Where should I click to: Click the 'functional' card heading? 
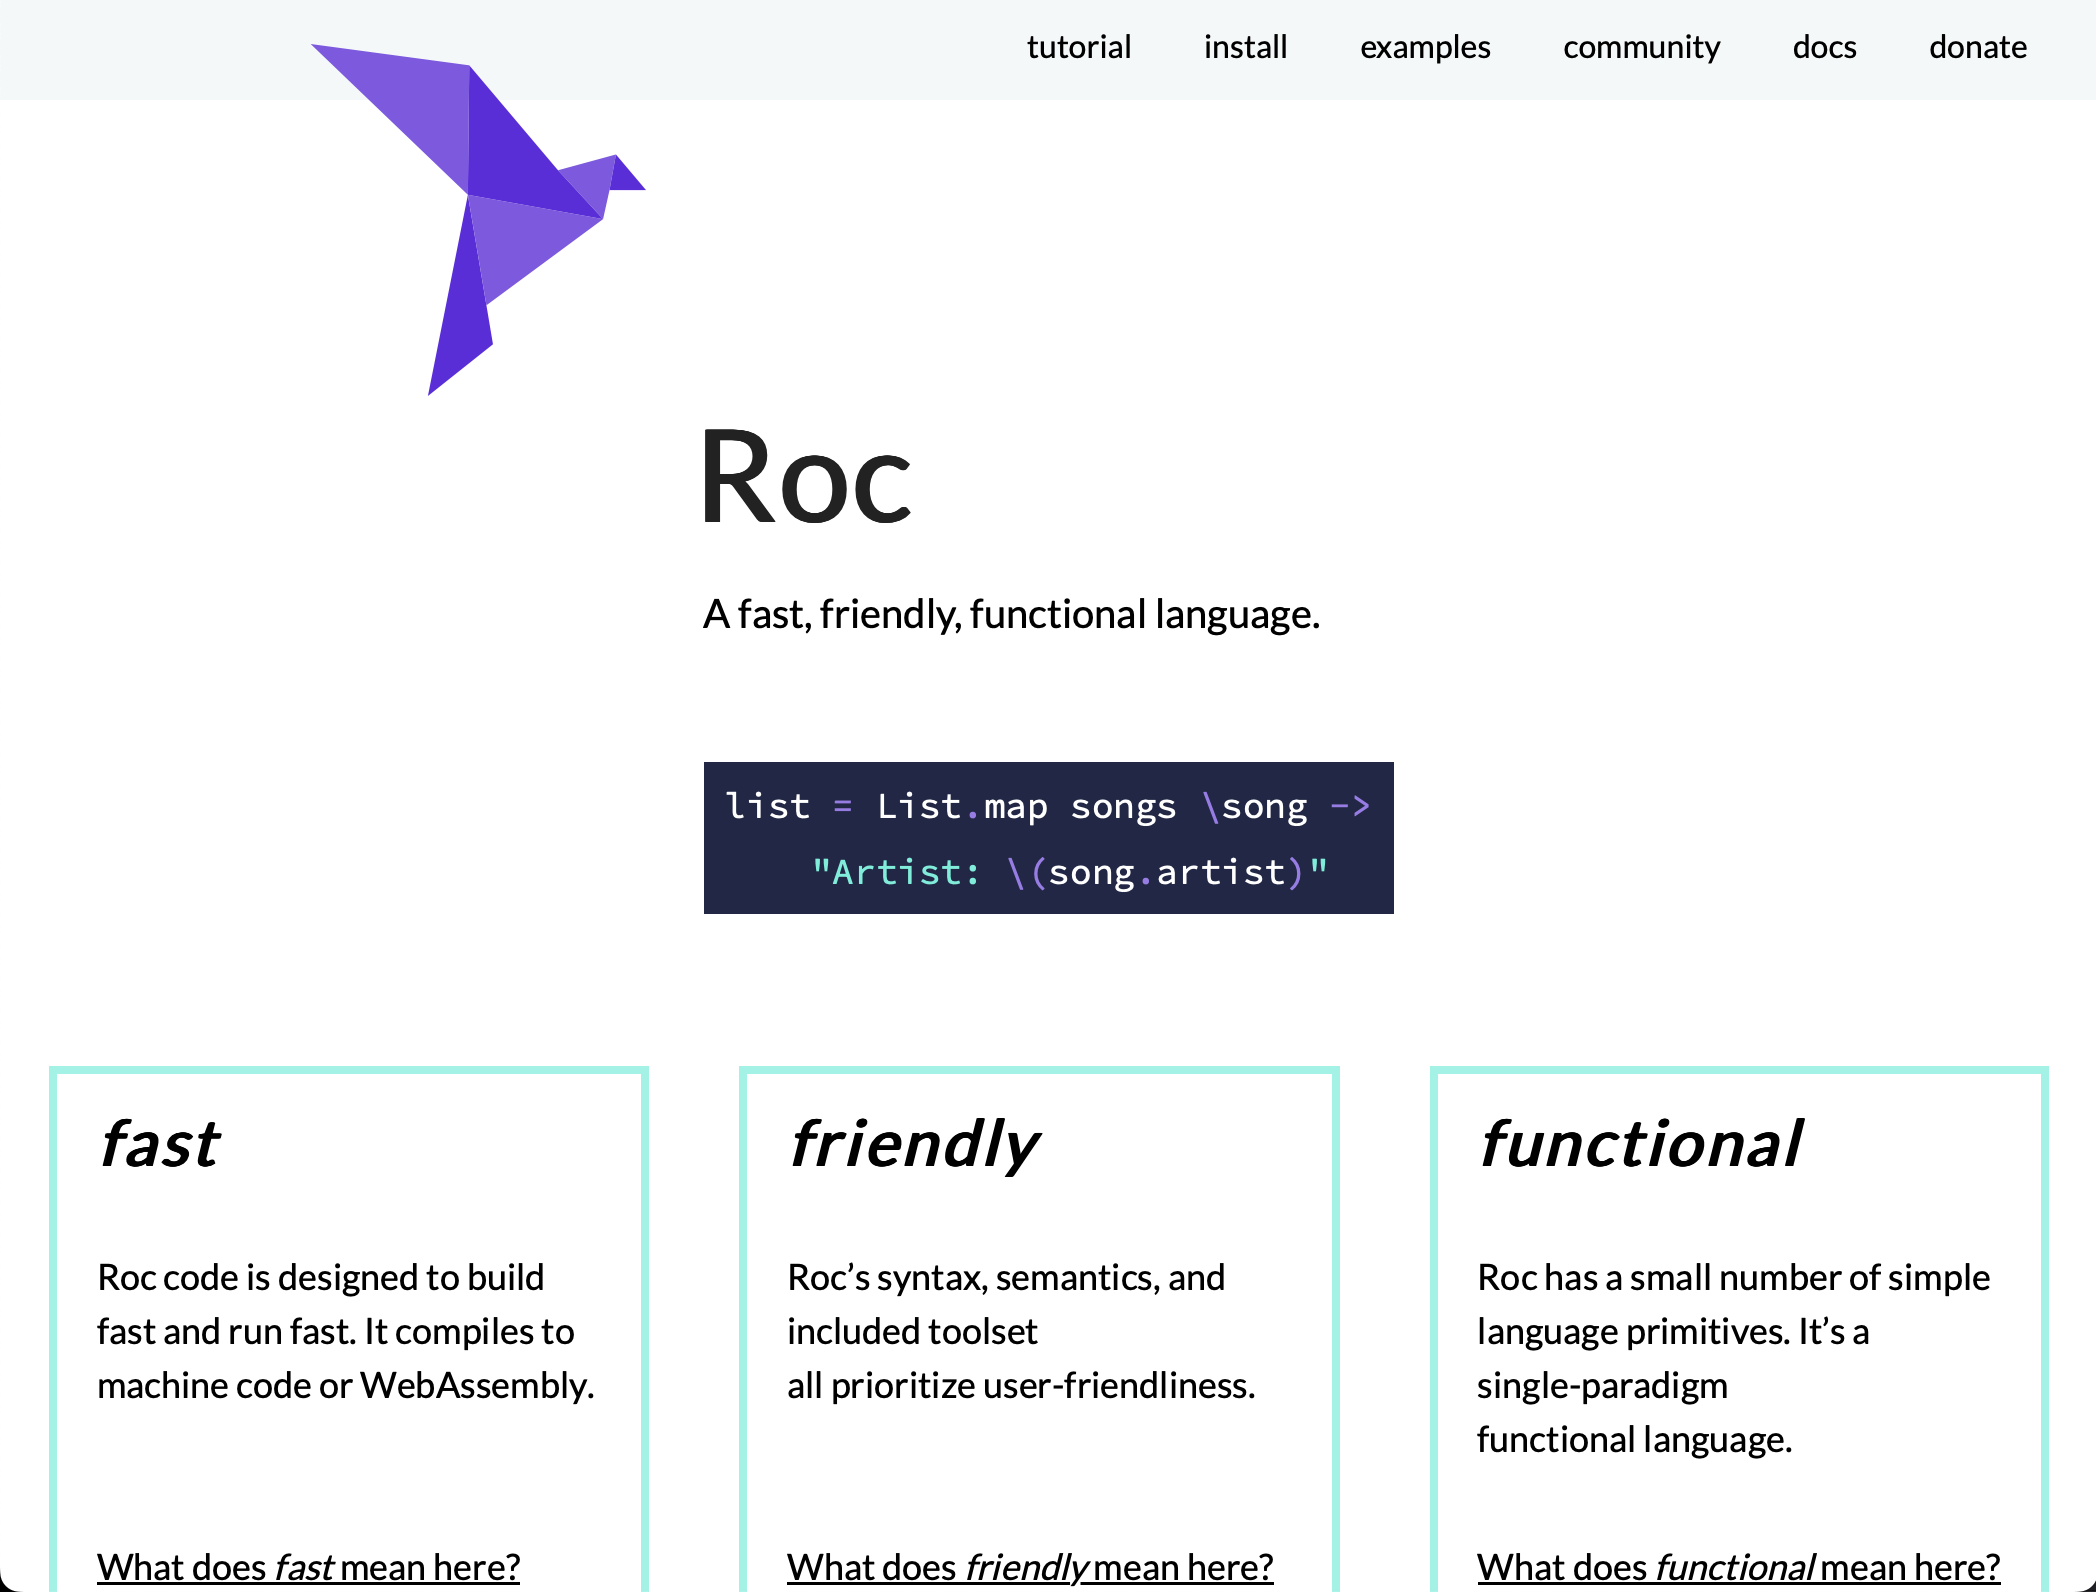click(1640, 1144)
